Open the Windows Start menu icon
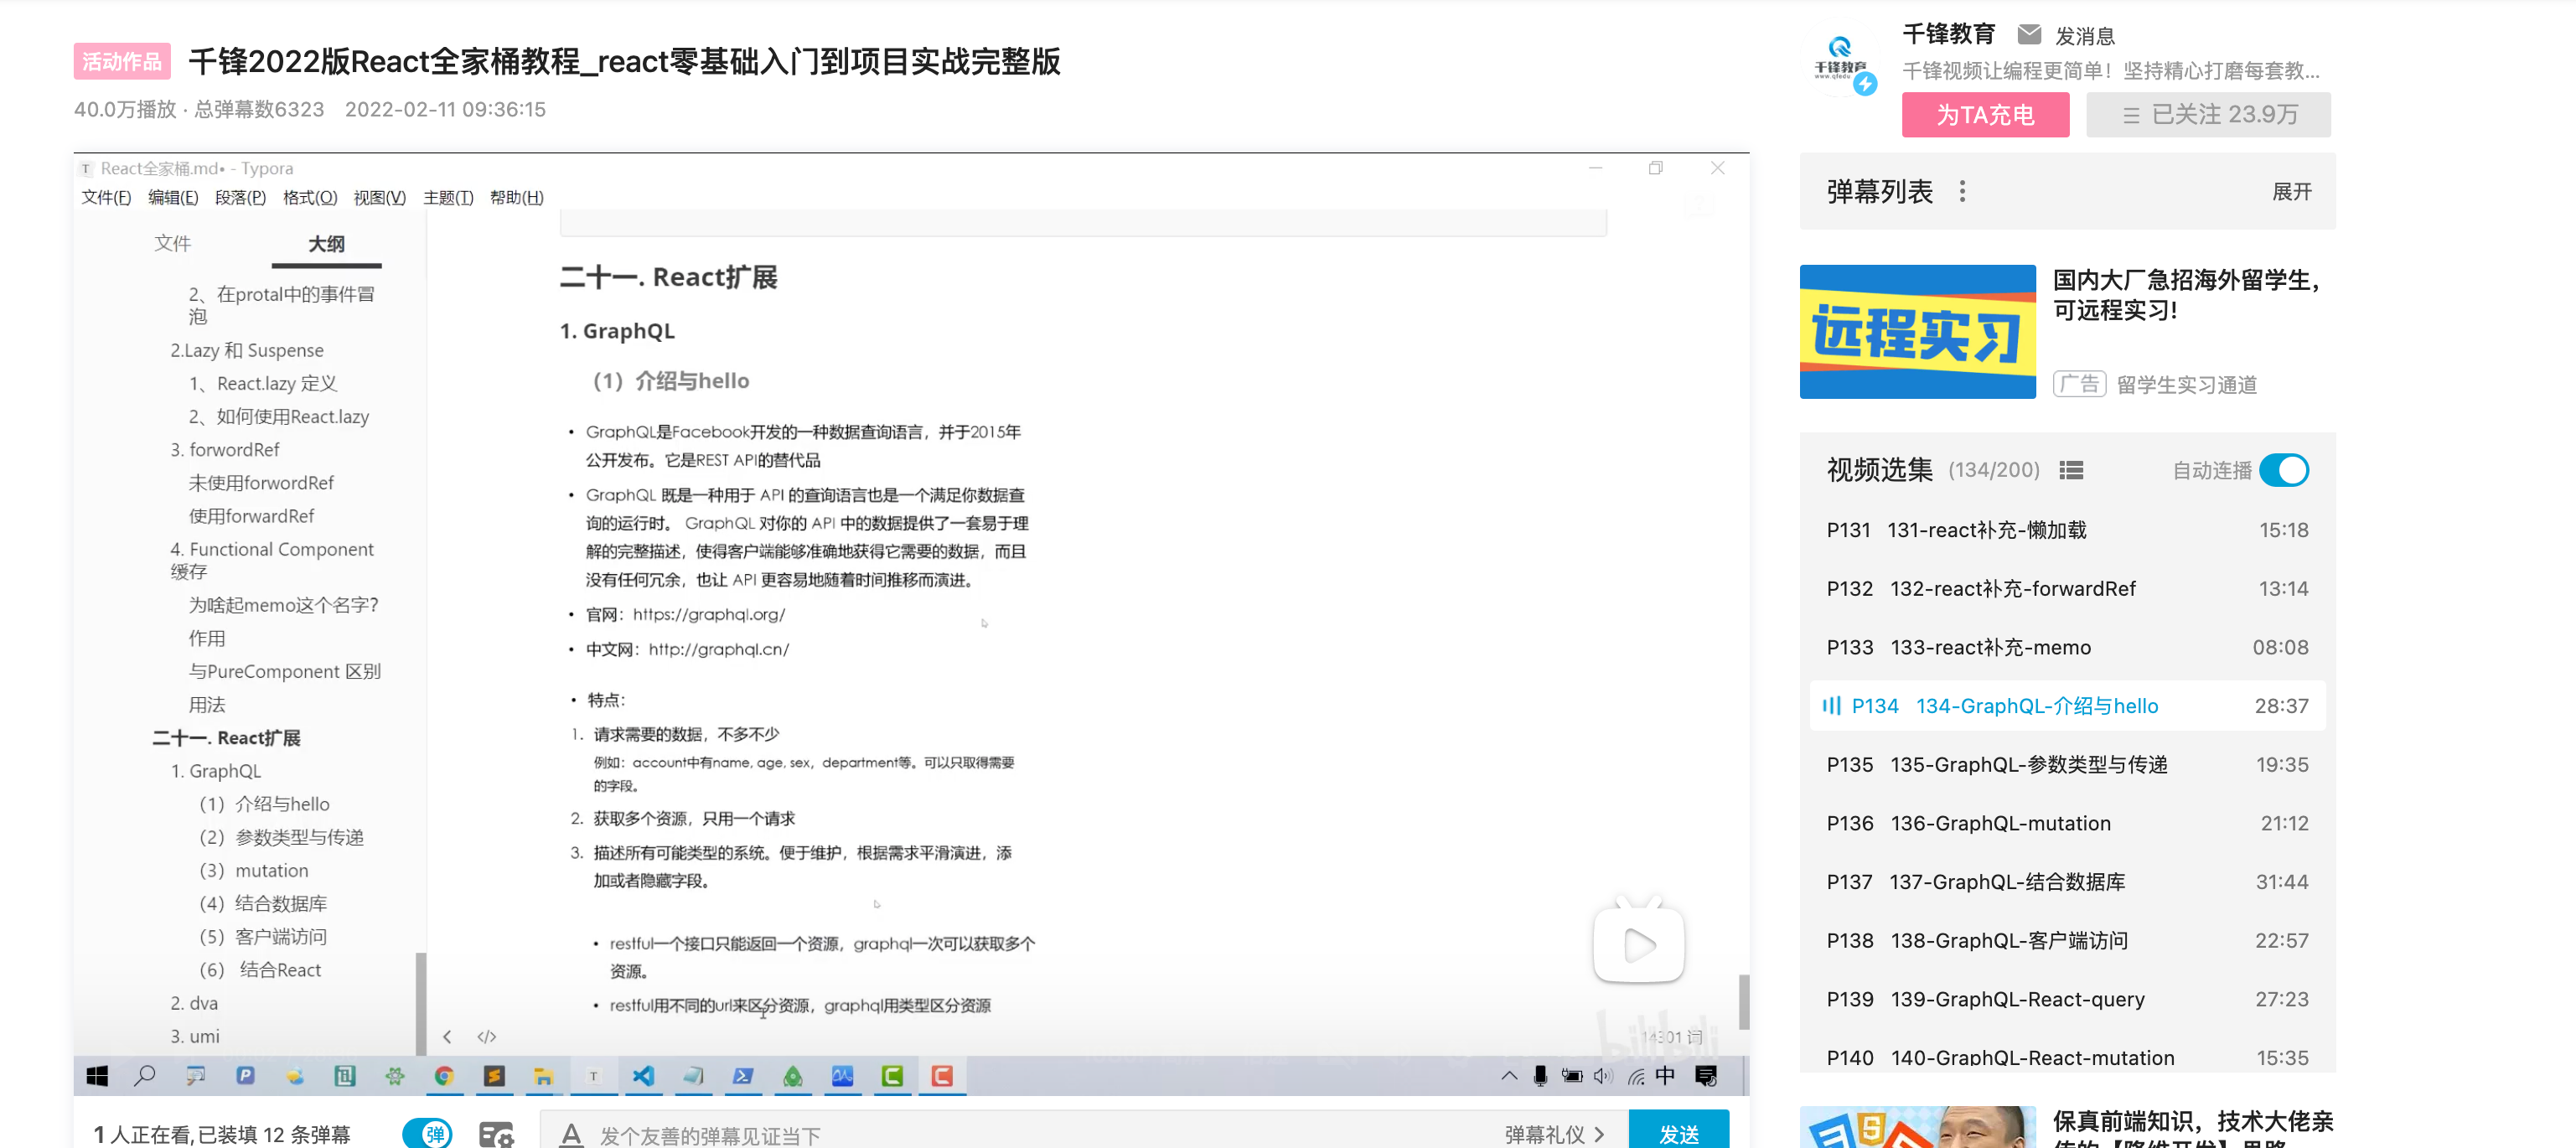This screenshot has height=1148, width=2576. (97, 1076)
